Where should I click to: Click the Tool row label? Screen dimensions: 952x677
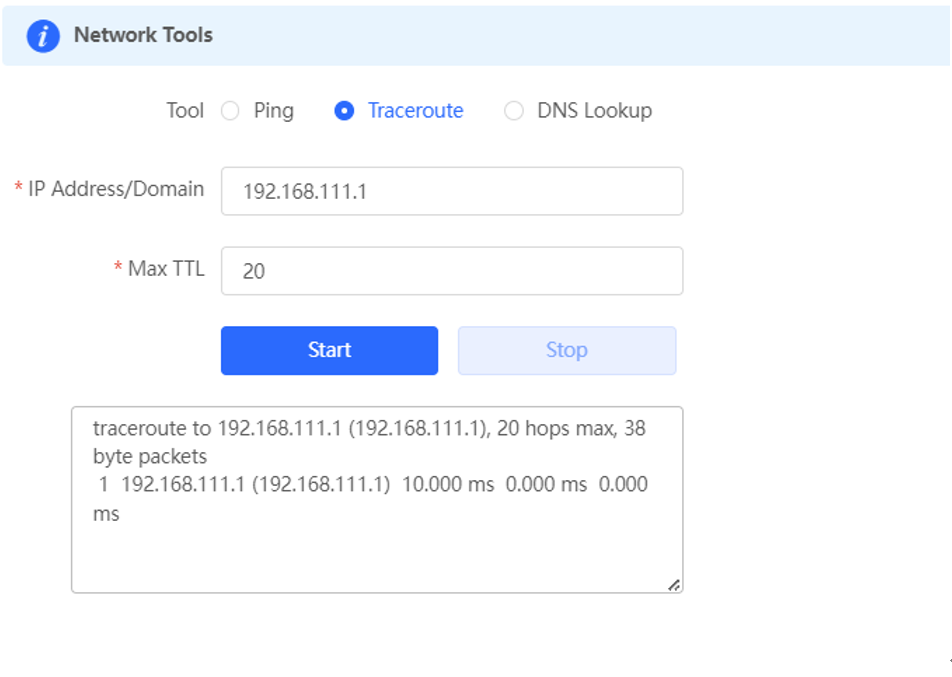pos(185,111)
